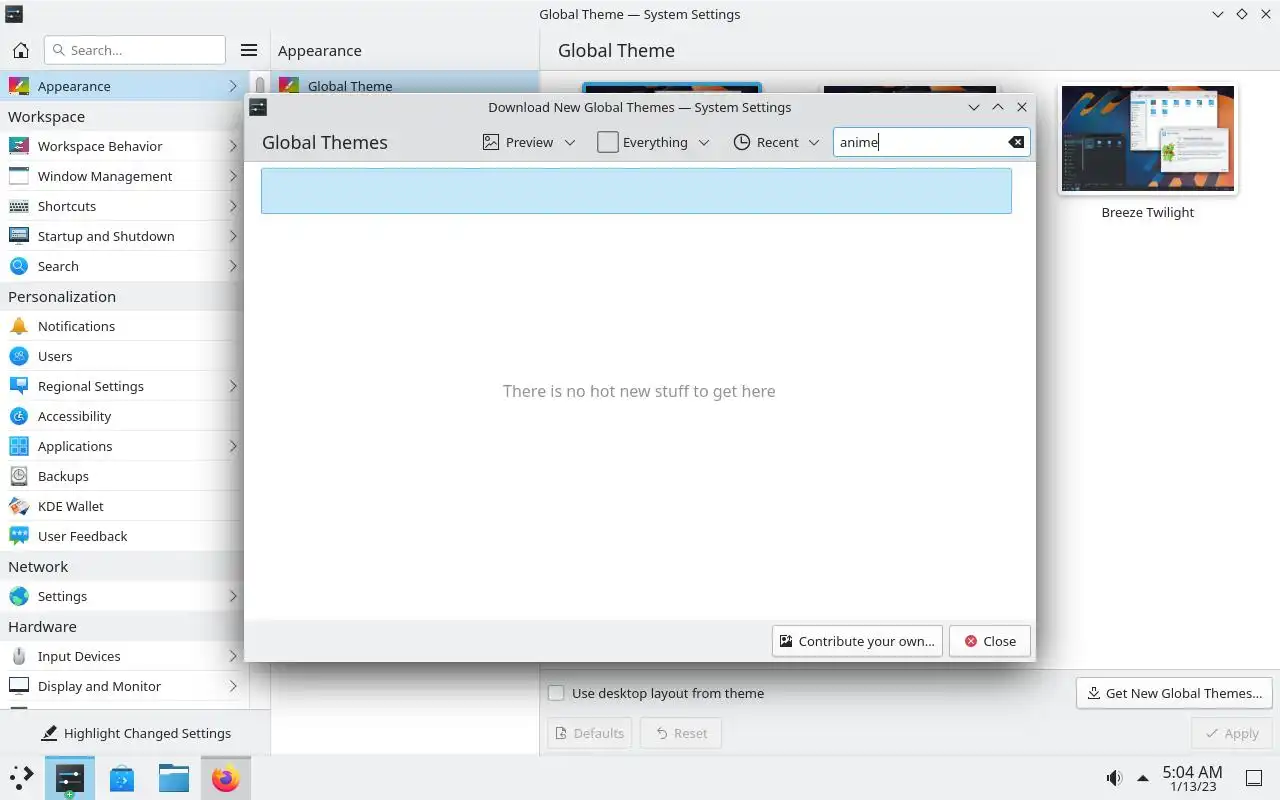
Task: Open the Recent sort order dropdown
Action: [x=776, y=142]
